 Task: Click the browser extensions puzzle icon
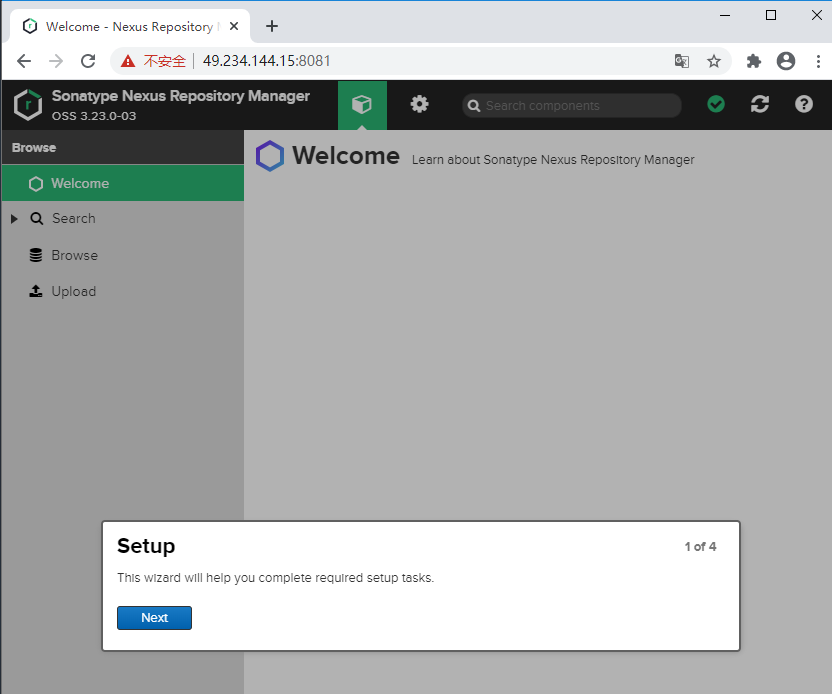coord(754,61)
